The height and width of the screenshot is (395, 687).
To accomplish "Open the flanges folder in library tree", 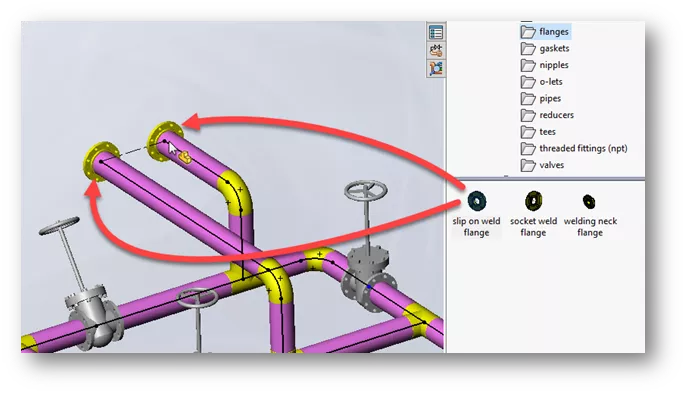I will [545, 32].
